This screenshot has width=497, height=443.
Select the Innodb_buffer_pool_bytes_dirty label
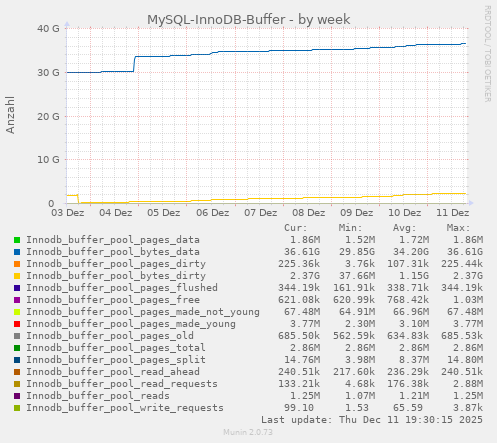[x=116, y=276]
